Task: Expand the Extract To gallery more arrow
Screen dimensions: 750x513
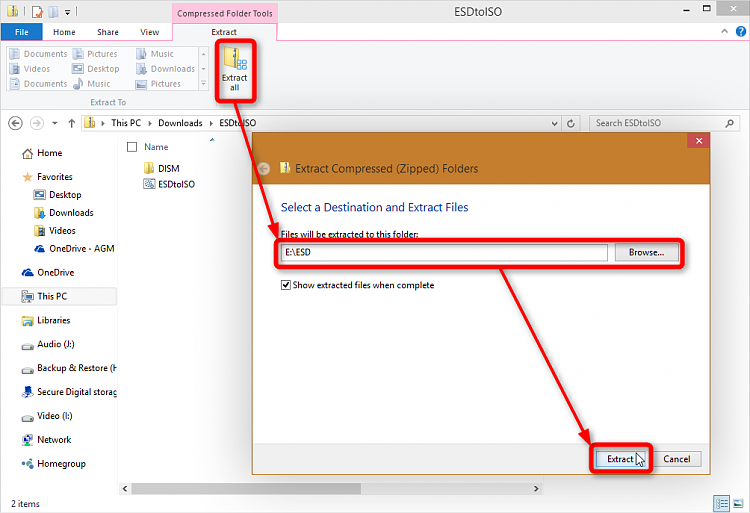Action: tap(204, 84)
